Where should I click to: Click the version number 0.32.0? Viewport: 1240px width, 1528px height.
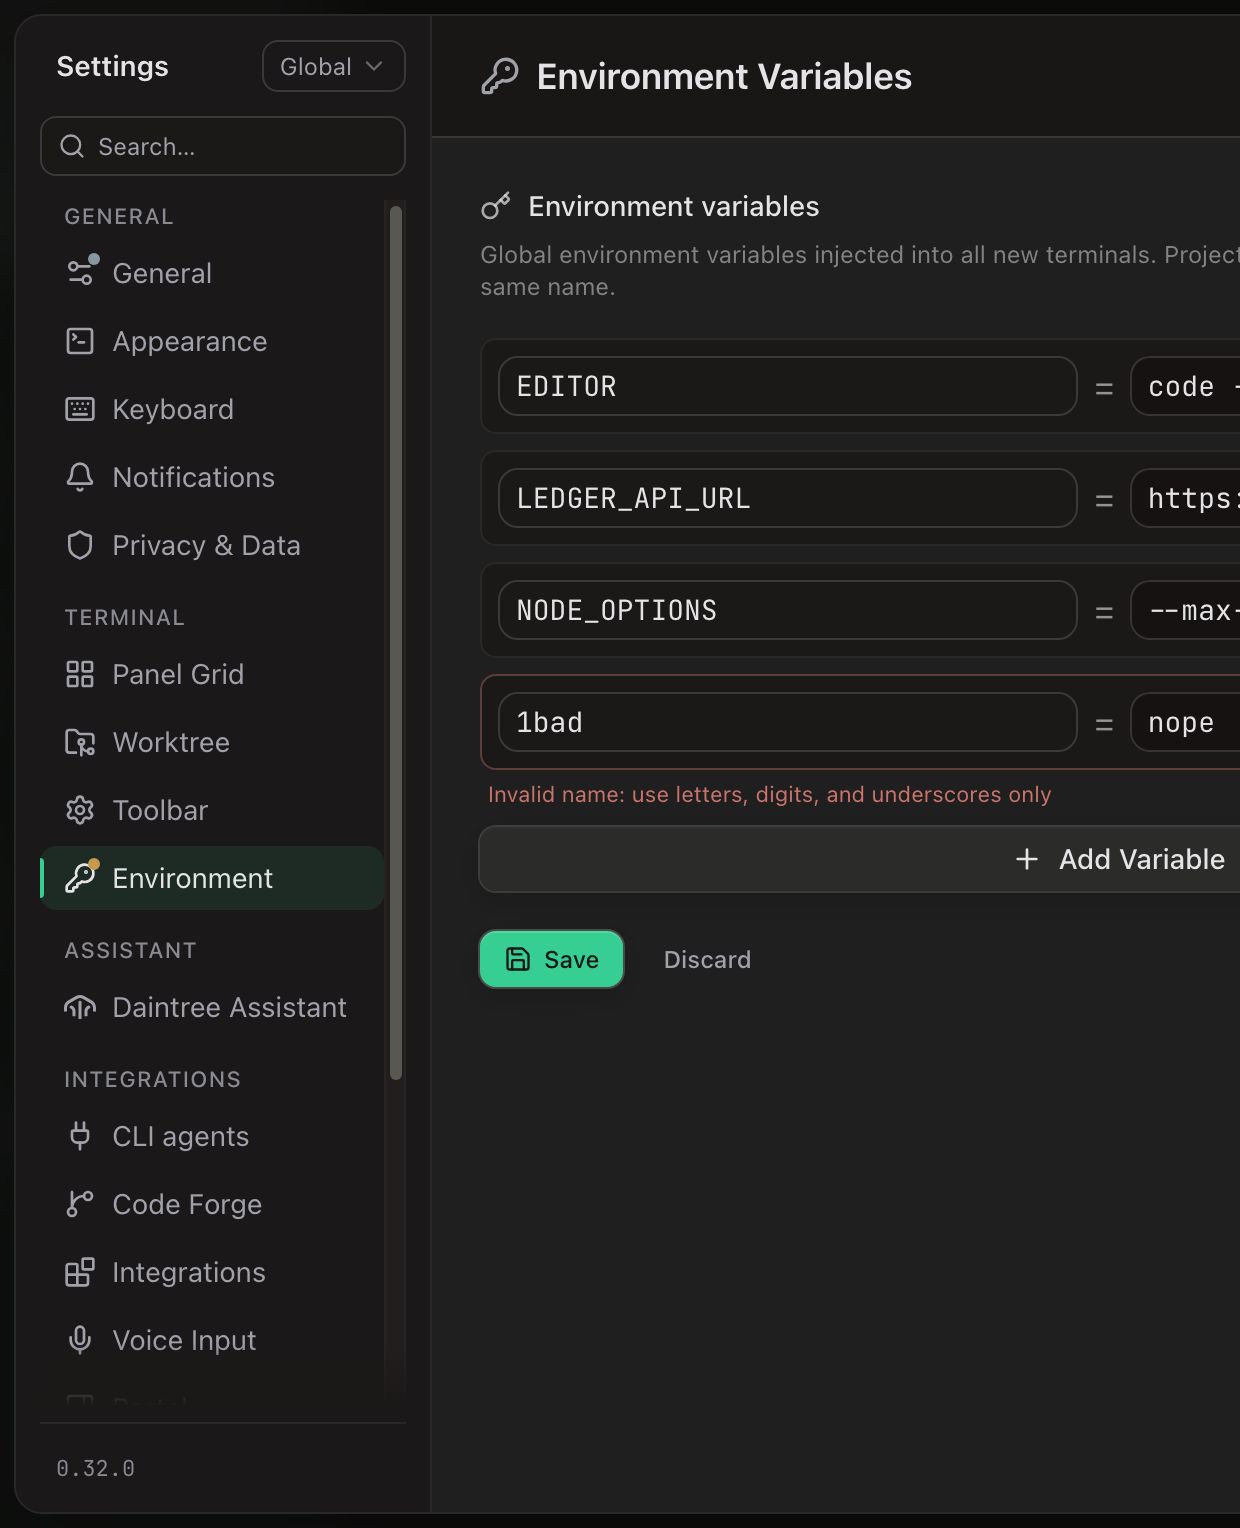pyautogui.click(x=95, y=1468)
